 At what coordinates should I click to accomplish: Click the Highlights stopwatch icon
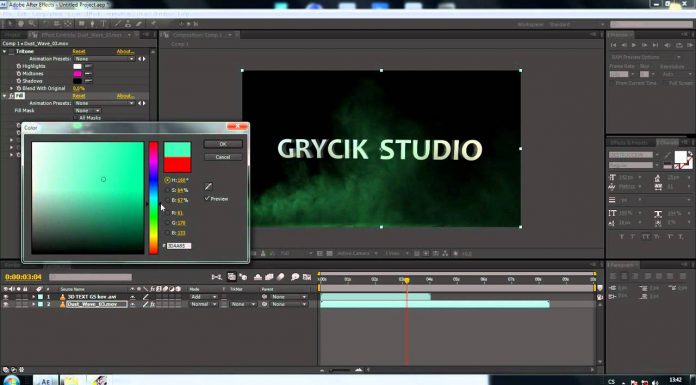pyautogui.click(x=19, y=66)
